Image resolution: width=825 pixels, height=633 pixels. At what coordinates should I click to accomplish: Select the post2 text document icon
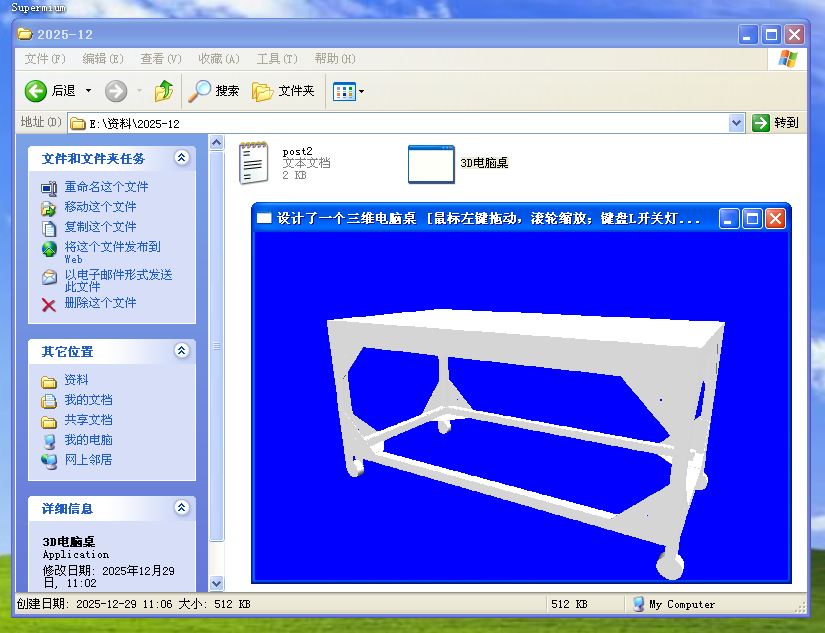(254, 164)
